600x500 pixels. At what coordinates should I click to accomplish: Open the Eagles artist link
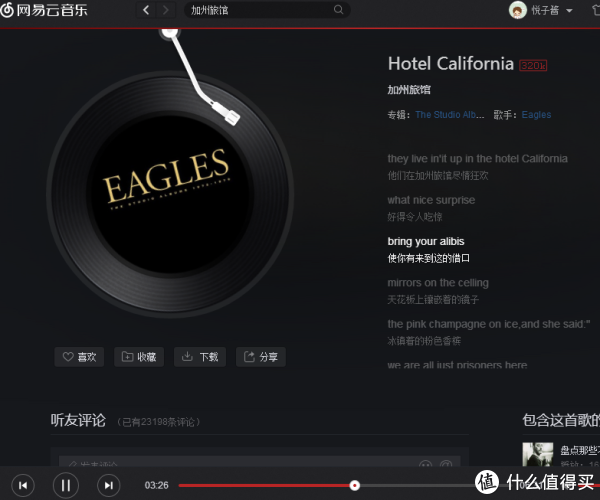[536, 115]
